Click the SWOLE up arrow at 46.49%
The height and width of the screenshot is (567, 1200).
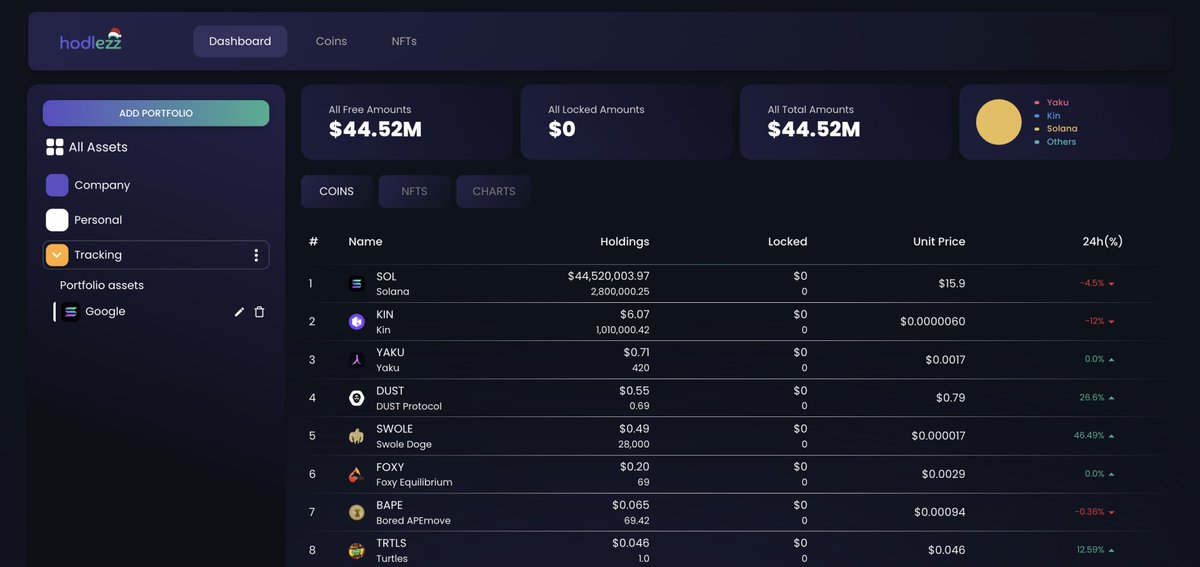click(x=1111, y=436)
